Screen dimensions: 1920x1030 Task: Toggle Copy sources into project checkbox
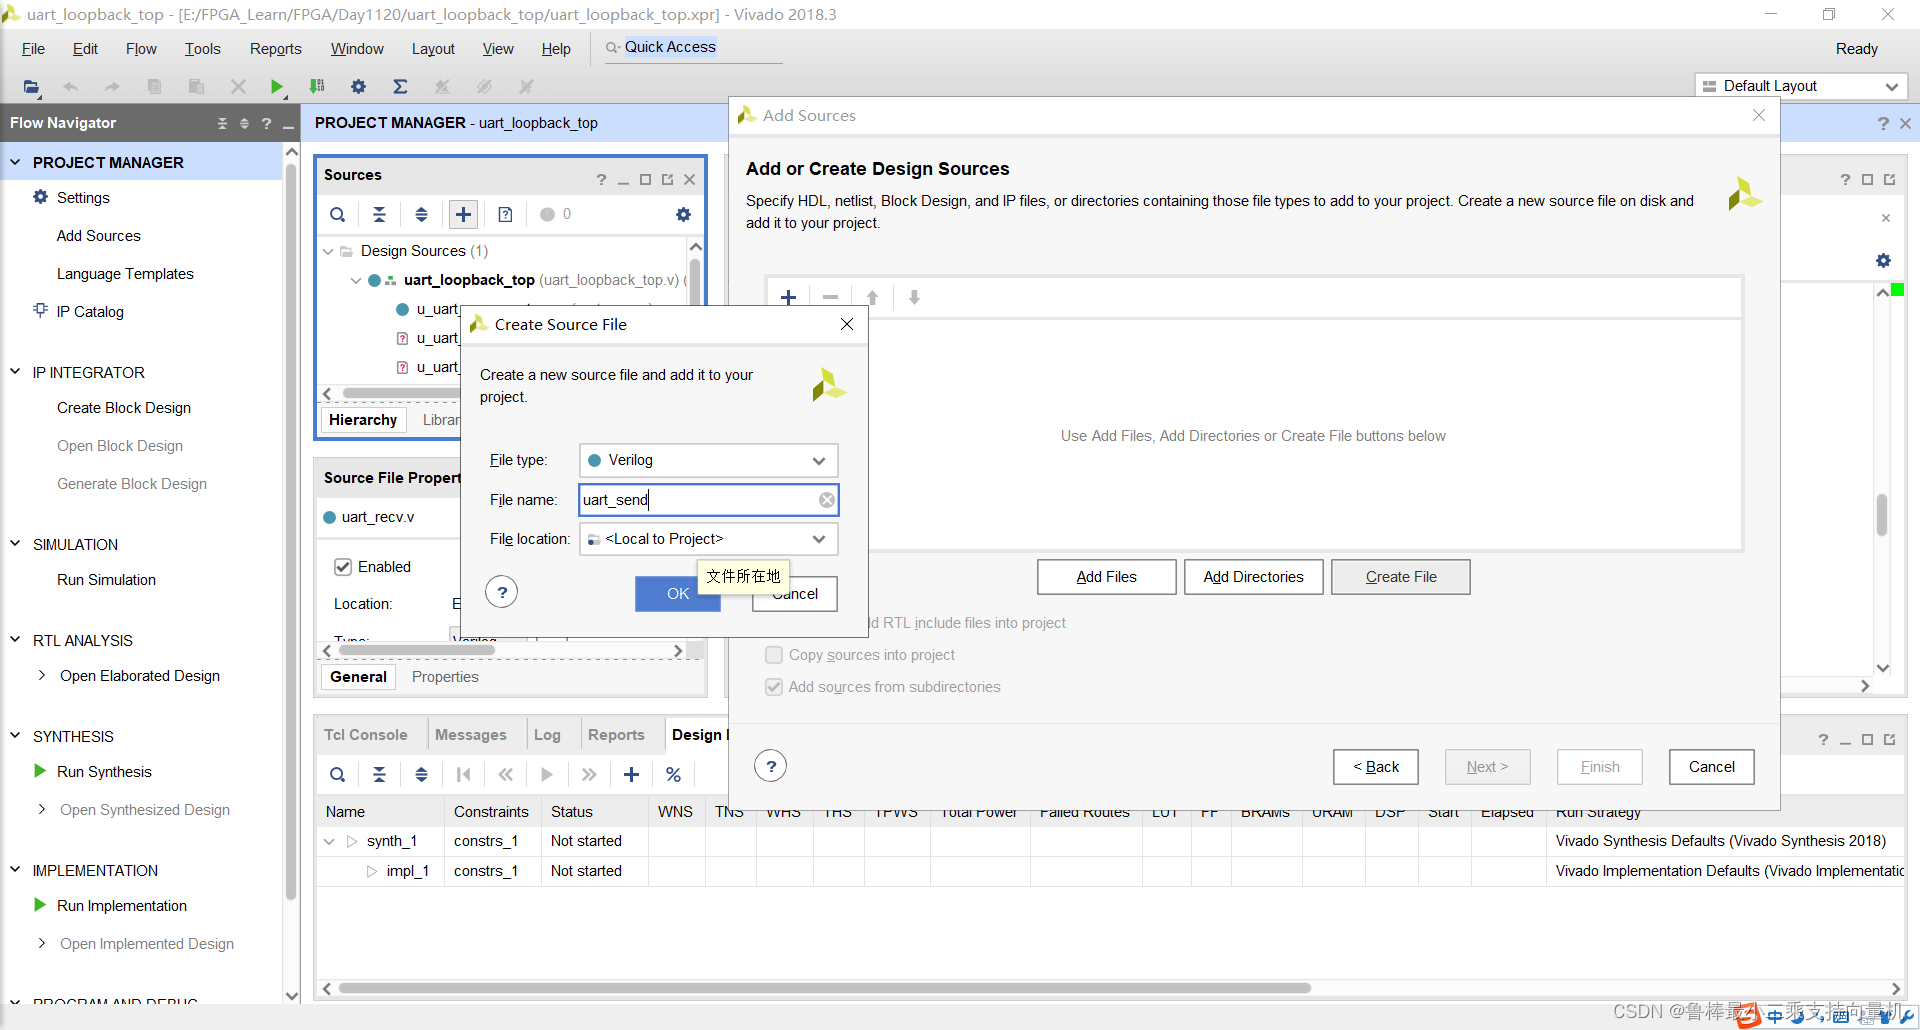click(774, 655)
